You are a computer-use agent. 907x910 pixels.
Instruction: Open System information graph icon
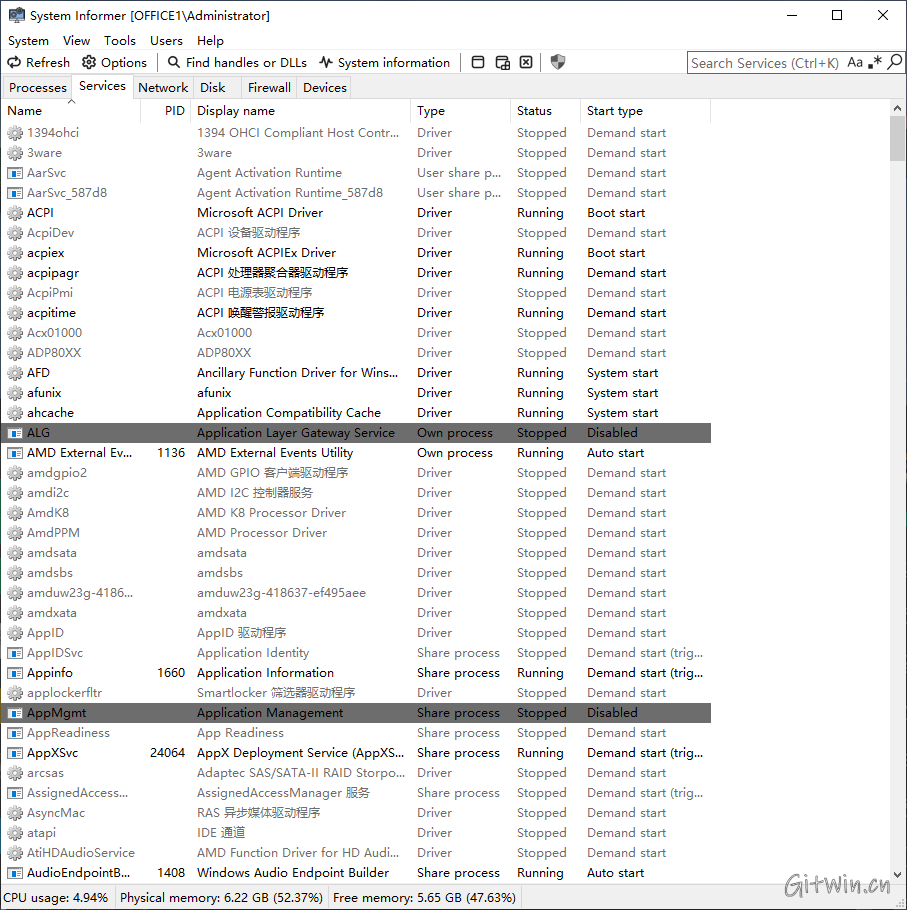point(326,62)
